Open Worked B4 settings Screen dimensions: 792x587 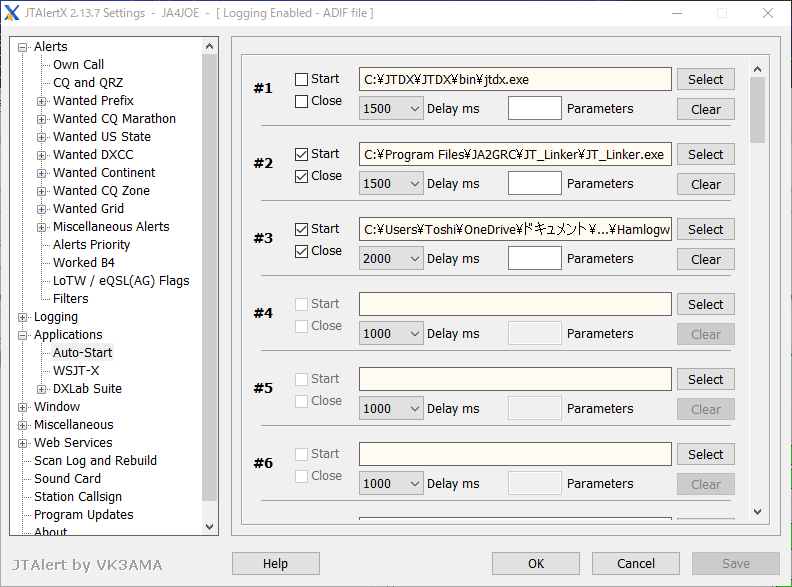pos(84,263)
